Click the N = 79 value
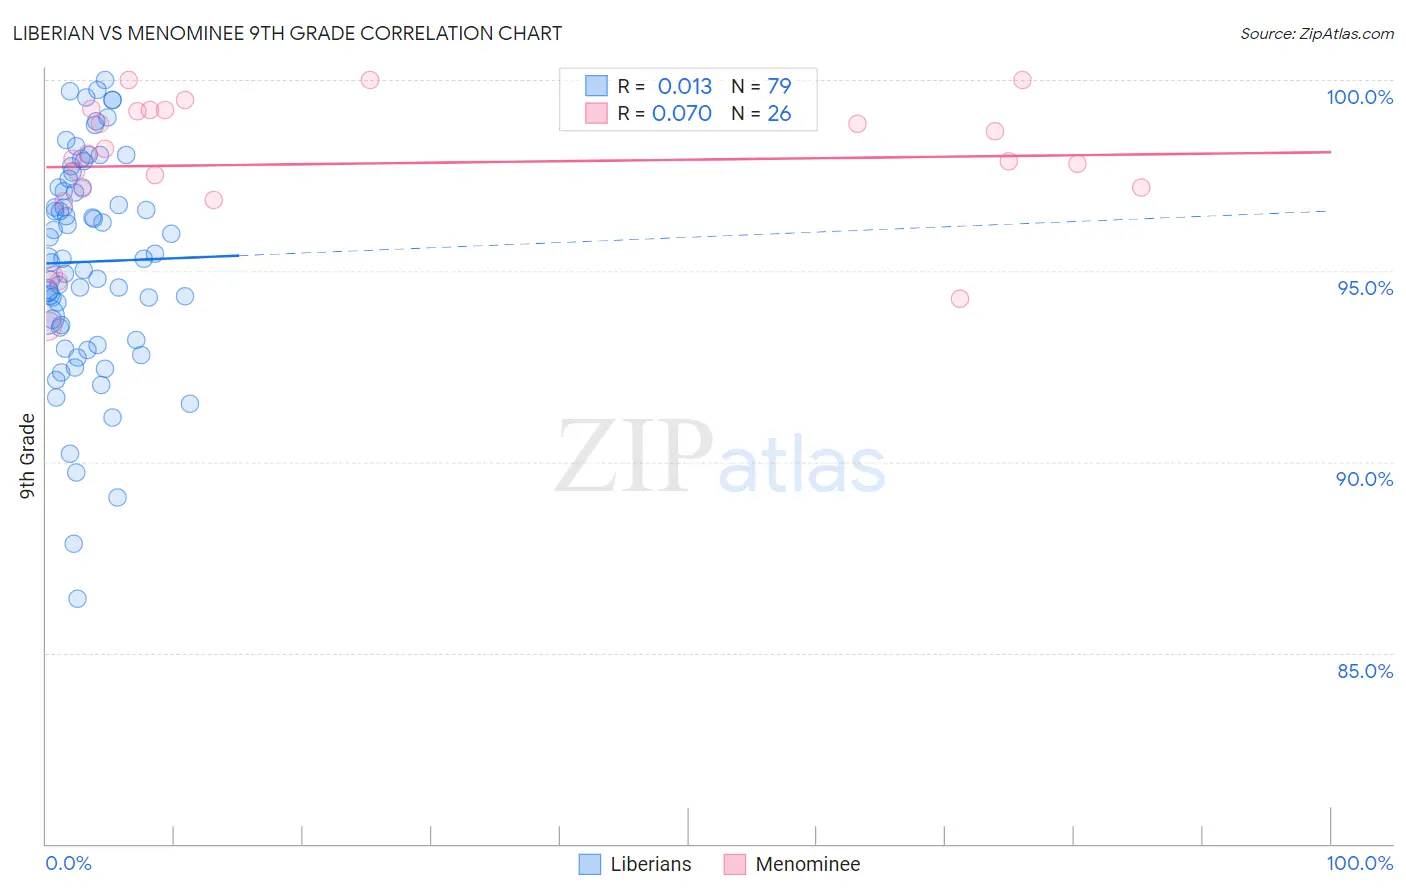The image size is (1406, 892). click(x=761, y=86)
